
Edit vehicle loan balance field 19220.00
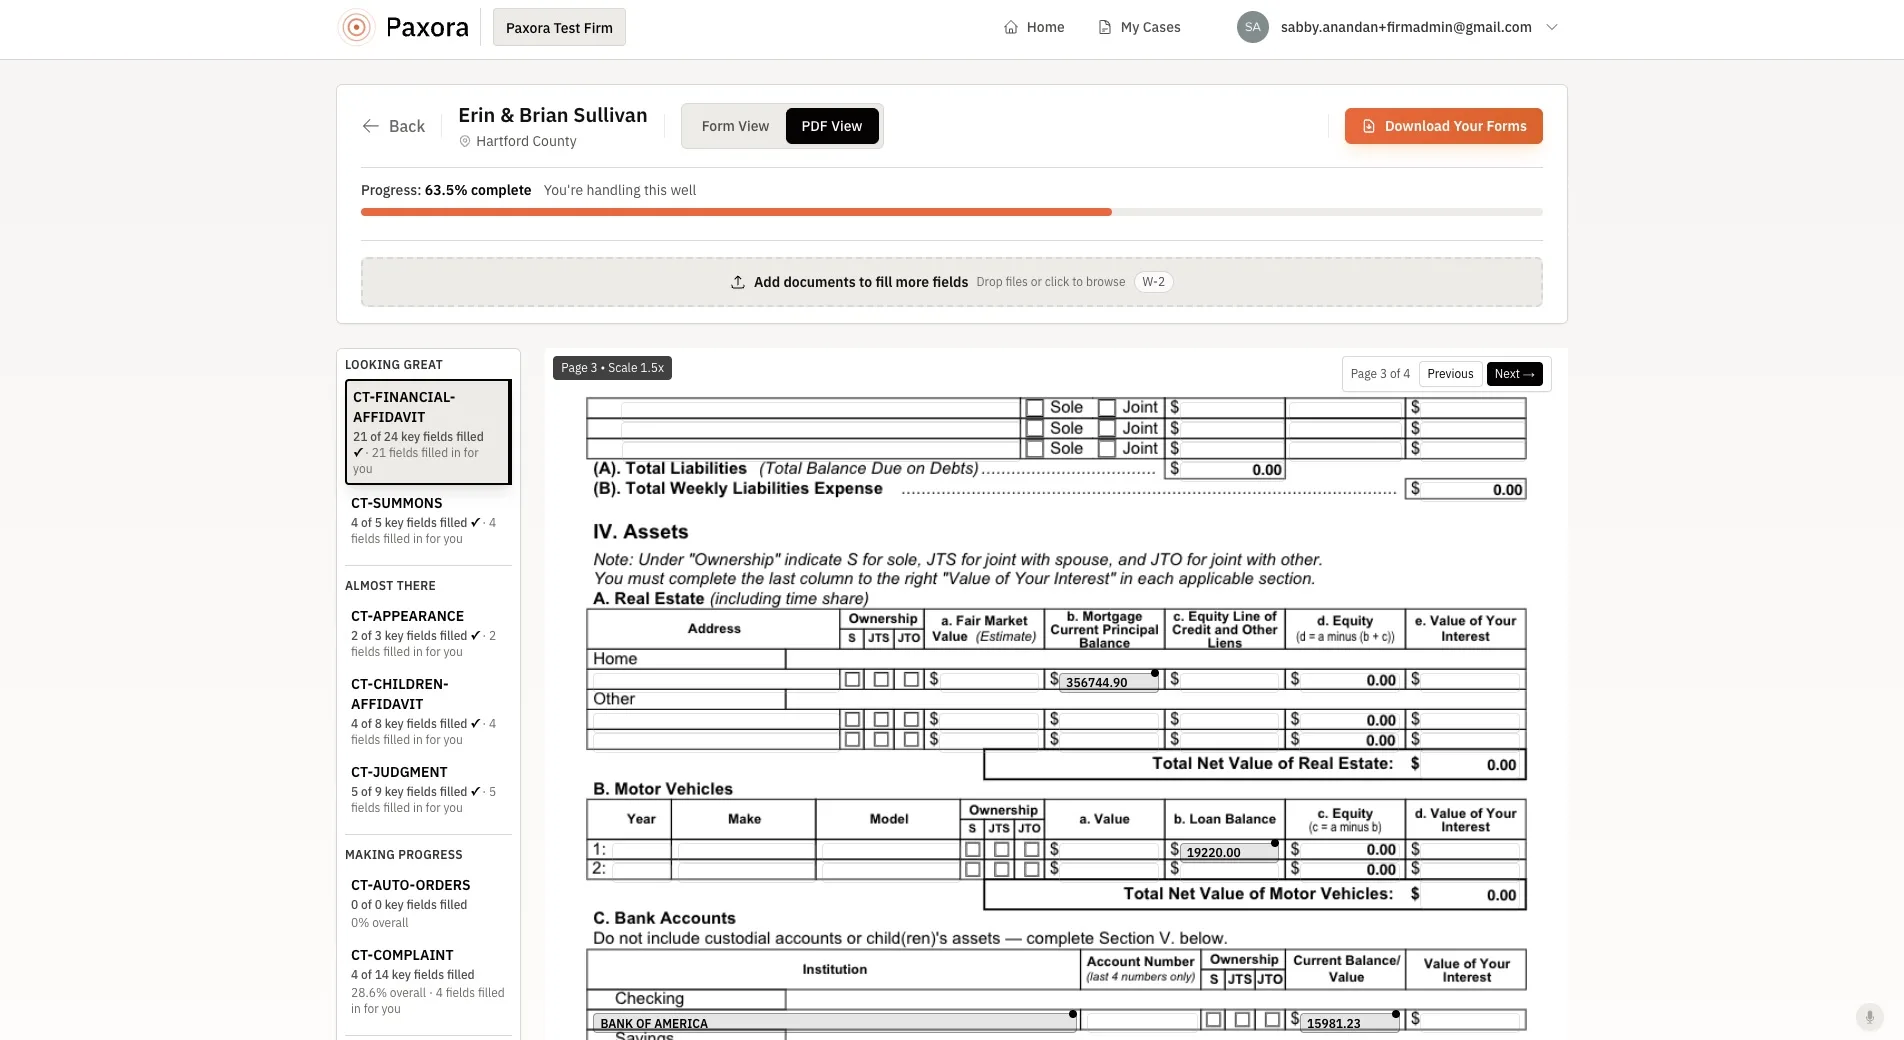tap(1228, 852)
